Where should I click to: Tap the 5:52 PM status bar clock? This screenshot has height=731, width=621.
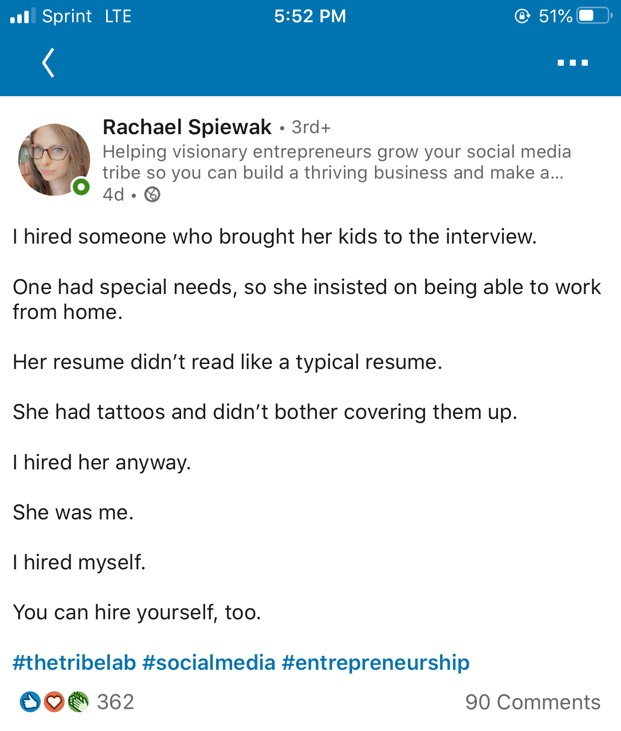click(310, 16)
